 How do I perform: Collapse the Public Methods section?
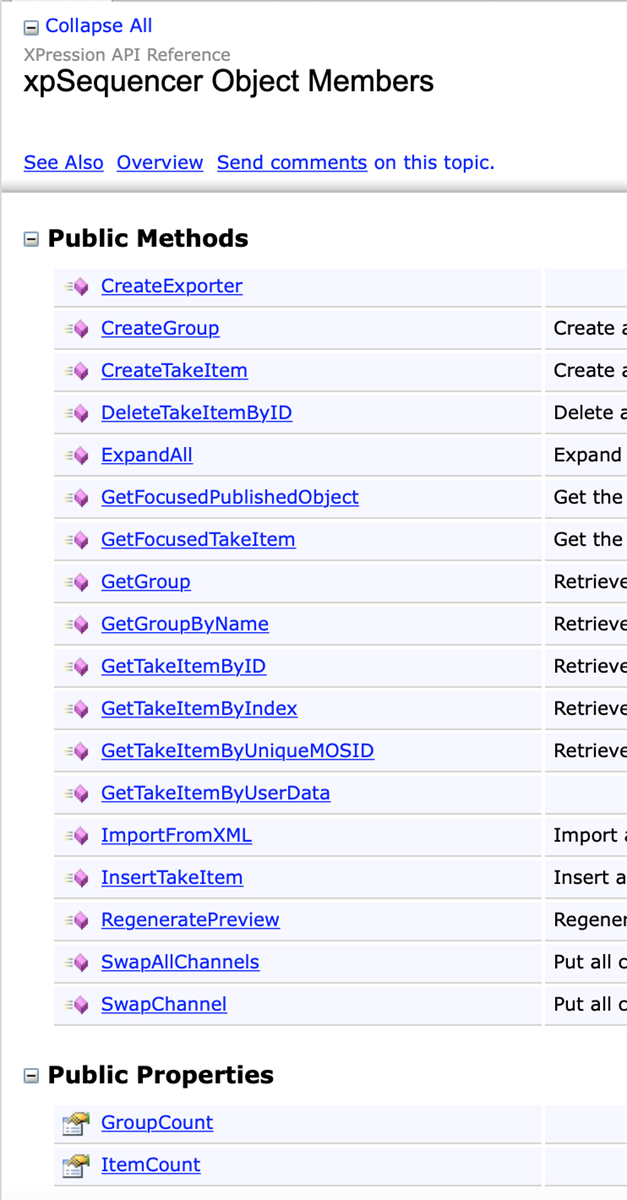point(31,239)
